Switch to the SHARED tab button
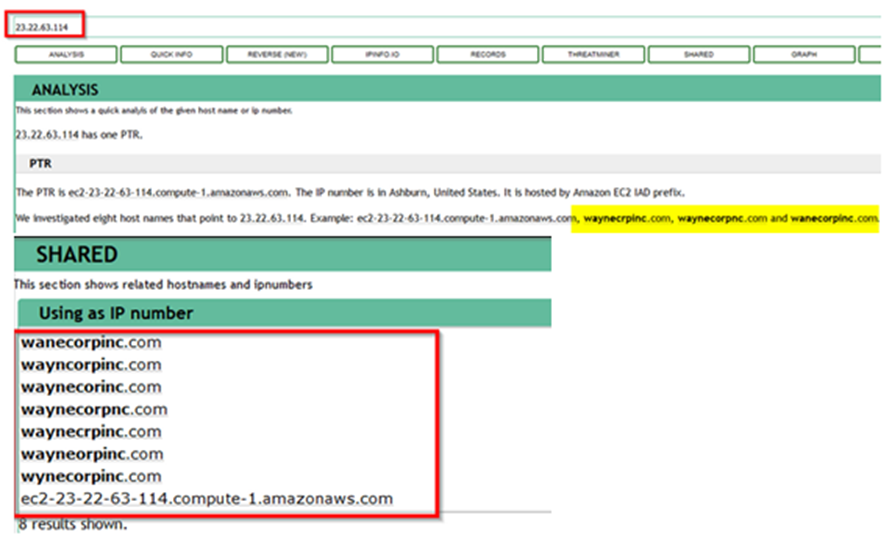892x552 pixels. [x=699, y=55]
